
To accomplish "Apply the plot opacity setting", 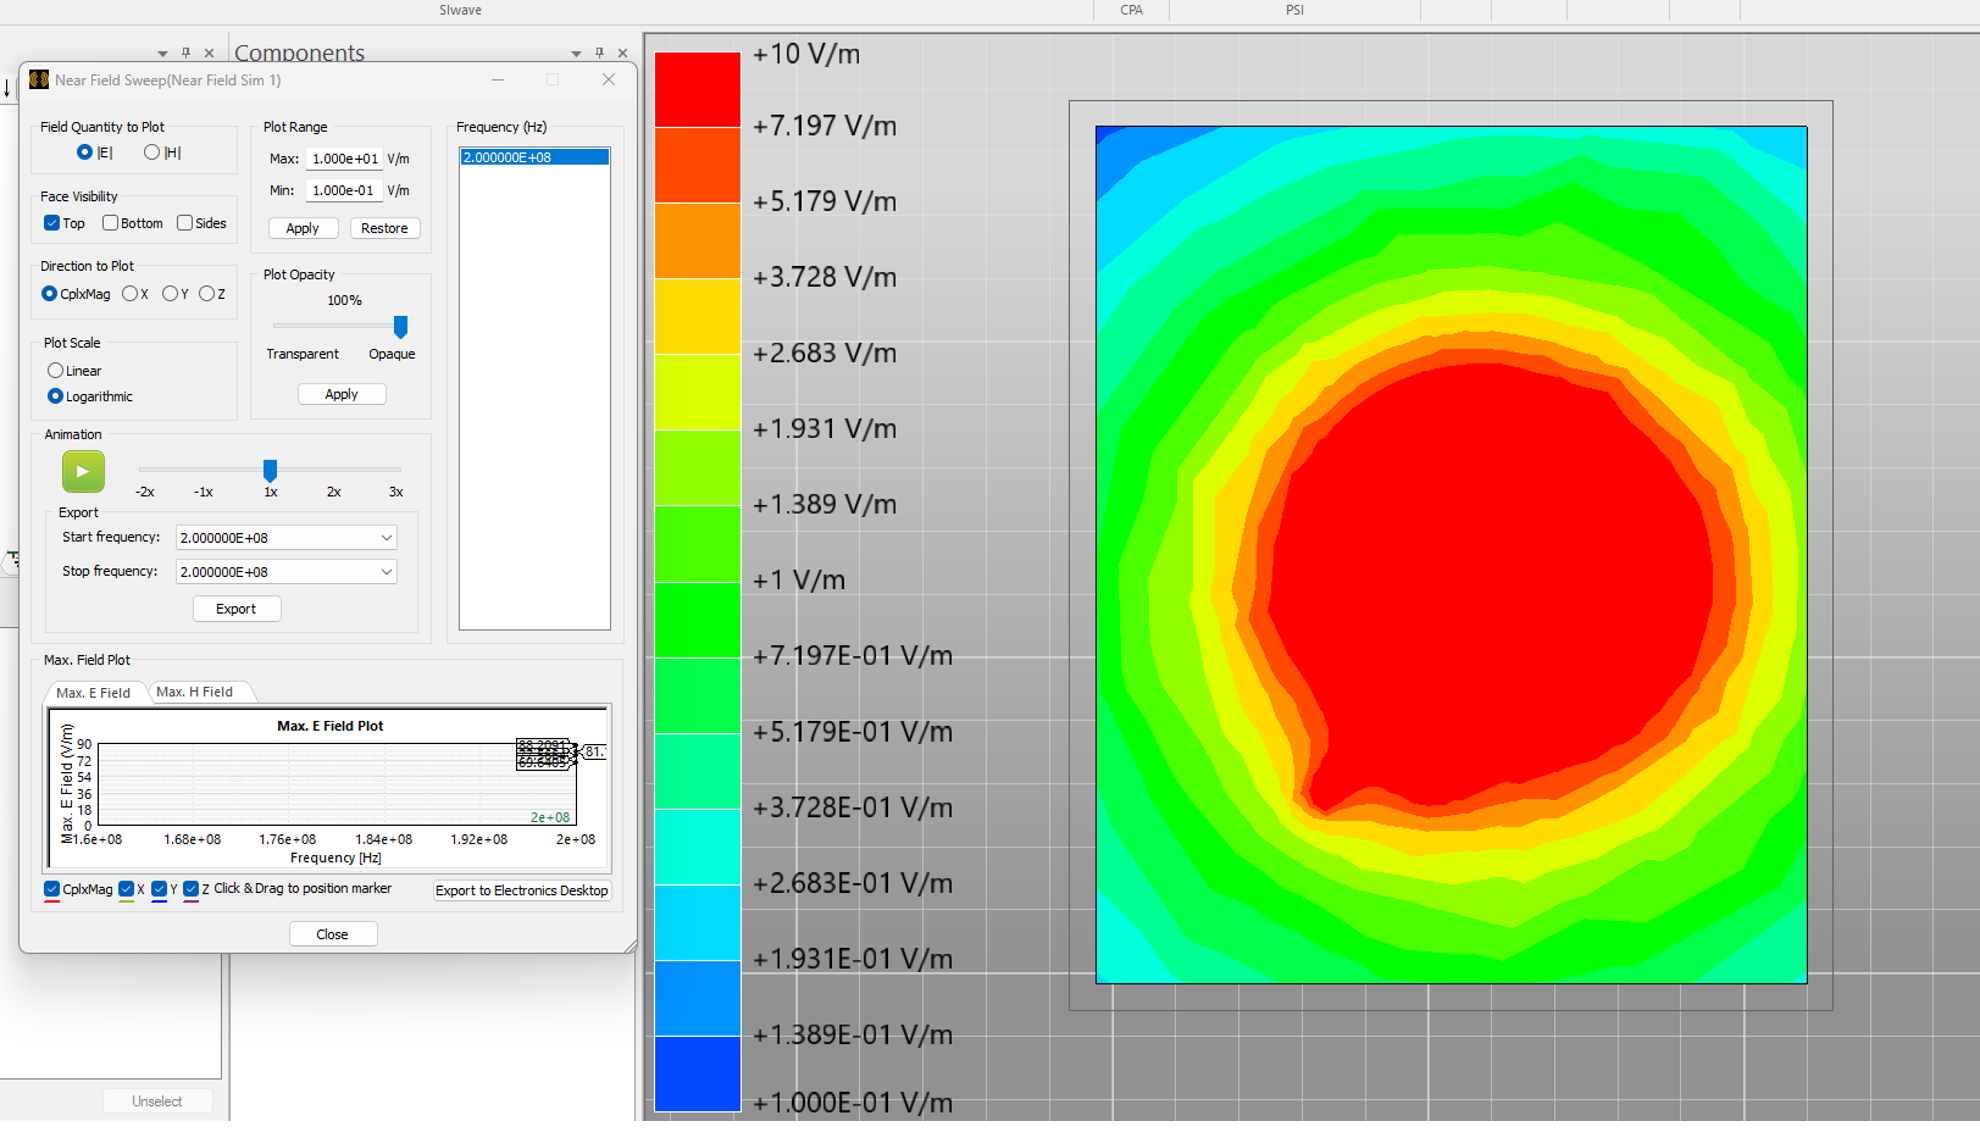I will [341, 394].
